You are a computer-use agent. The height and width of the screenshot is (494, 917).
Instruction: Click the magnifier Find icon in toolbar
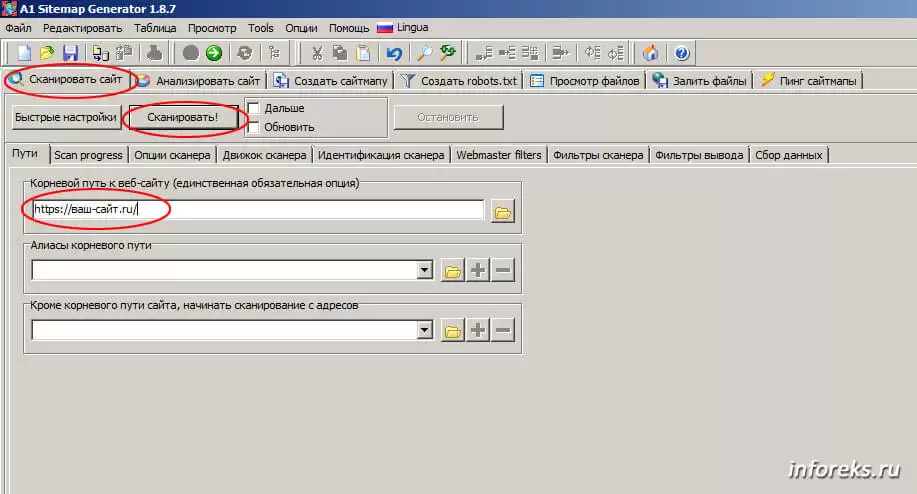pyautogui.click(x=424, y=53)
